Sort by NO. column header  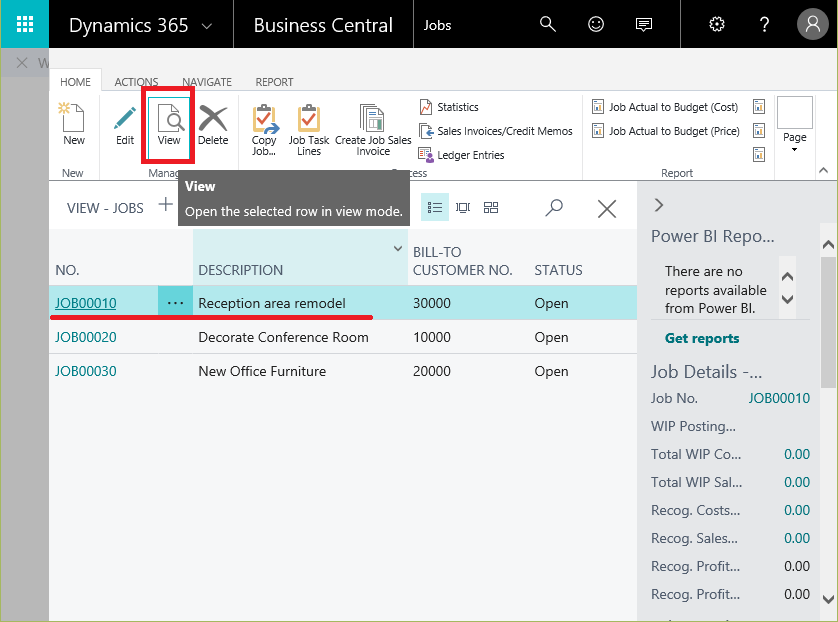67,270
